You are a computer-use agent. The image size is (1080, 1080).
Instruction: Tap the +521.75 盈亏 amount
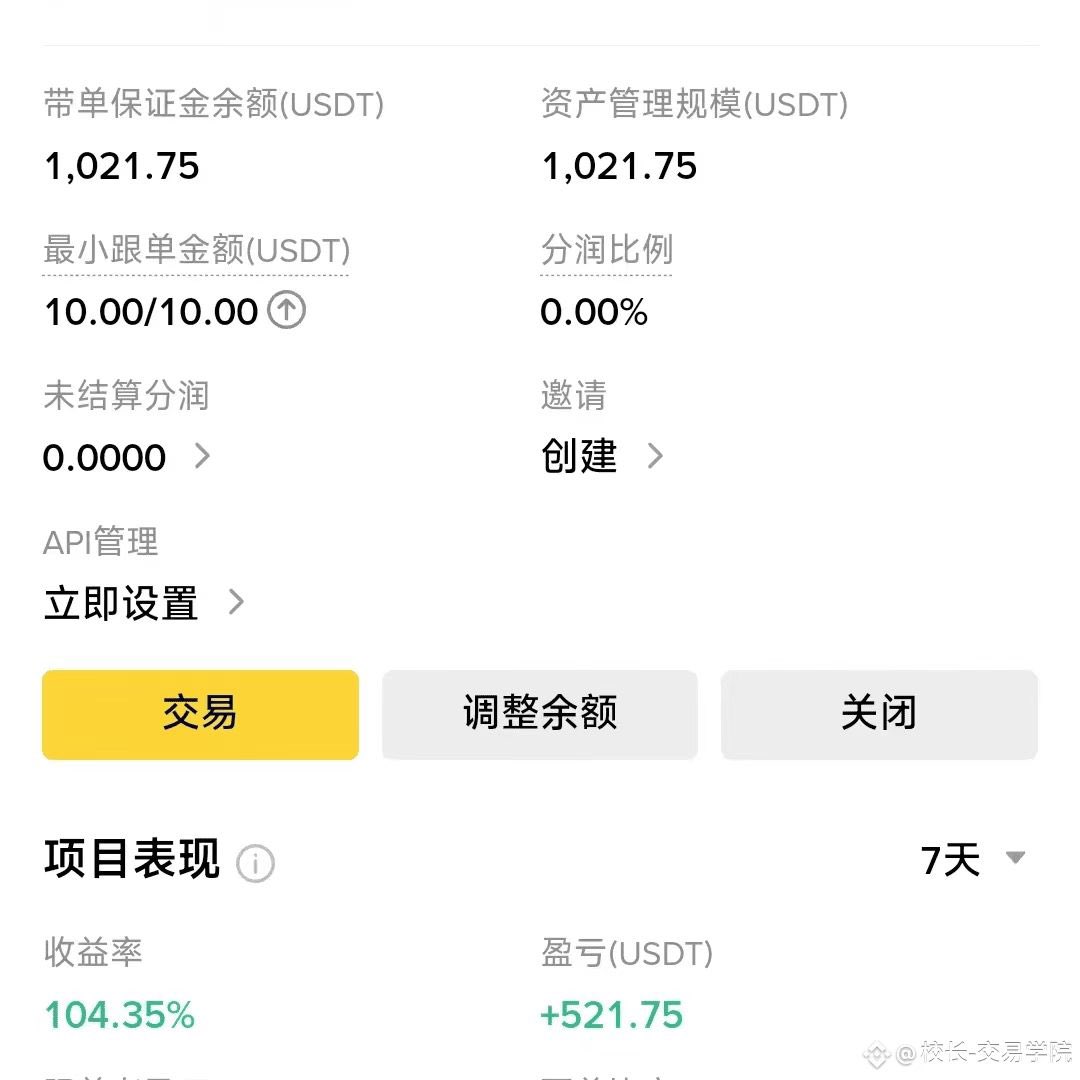(x=611, y=1015)
